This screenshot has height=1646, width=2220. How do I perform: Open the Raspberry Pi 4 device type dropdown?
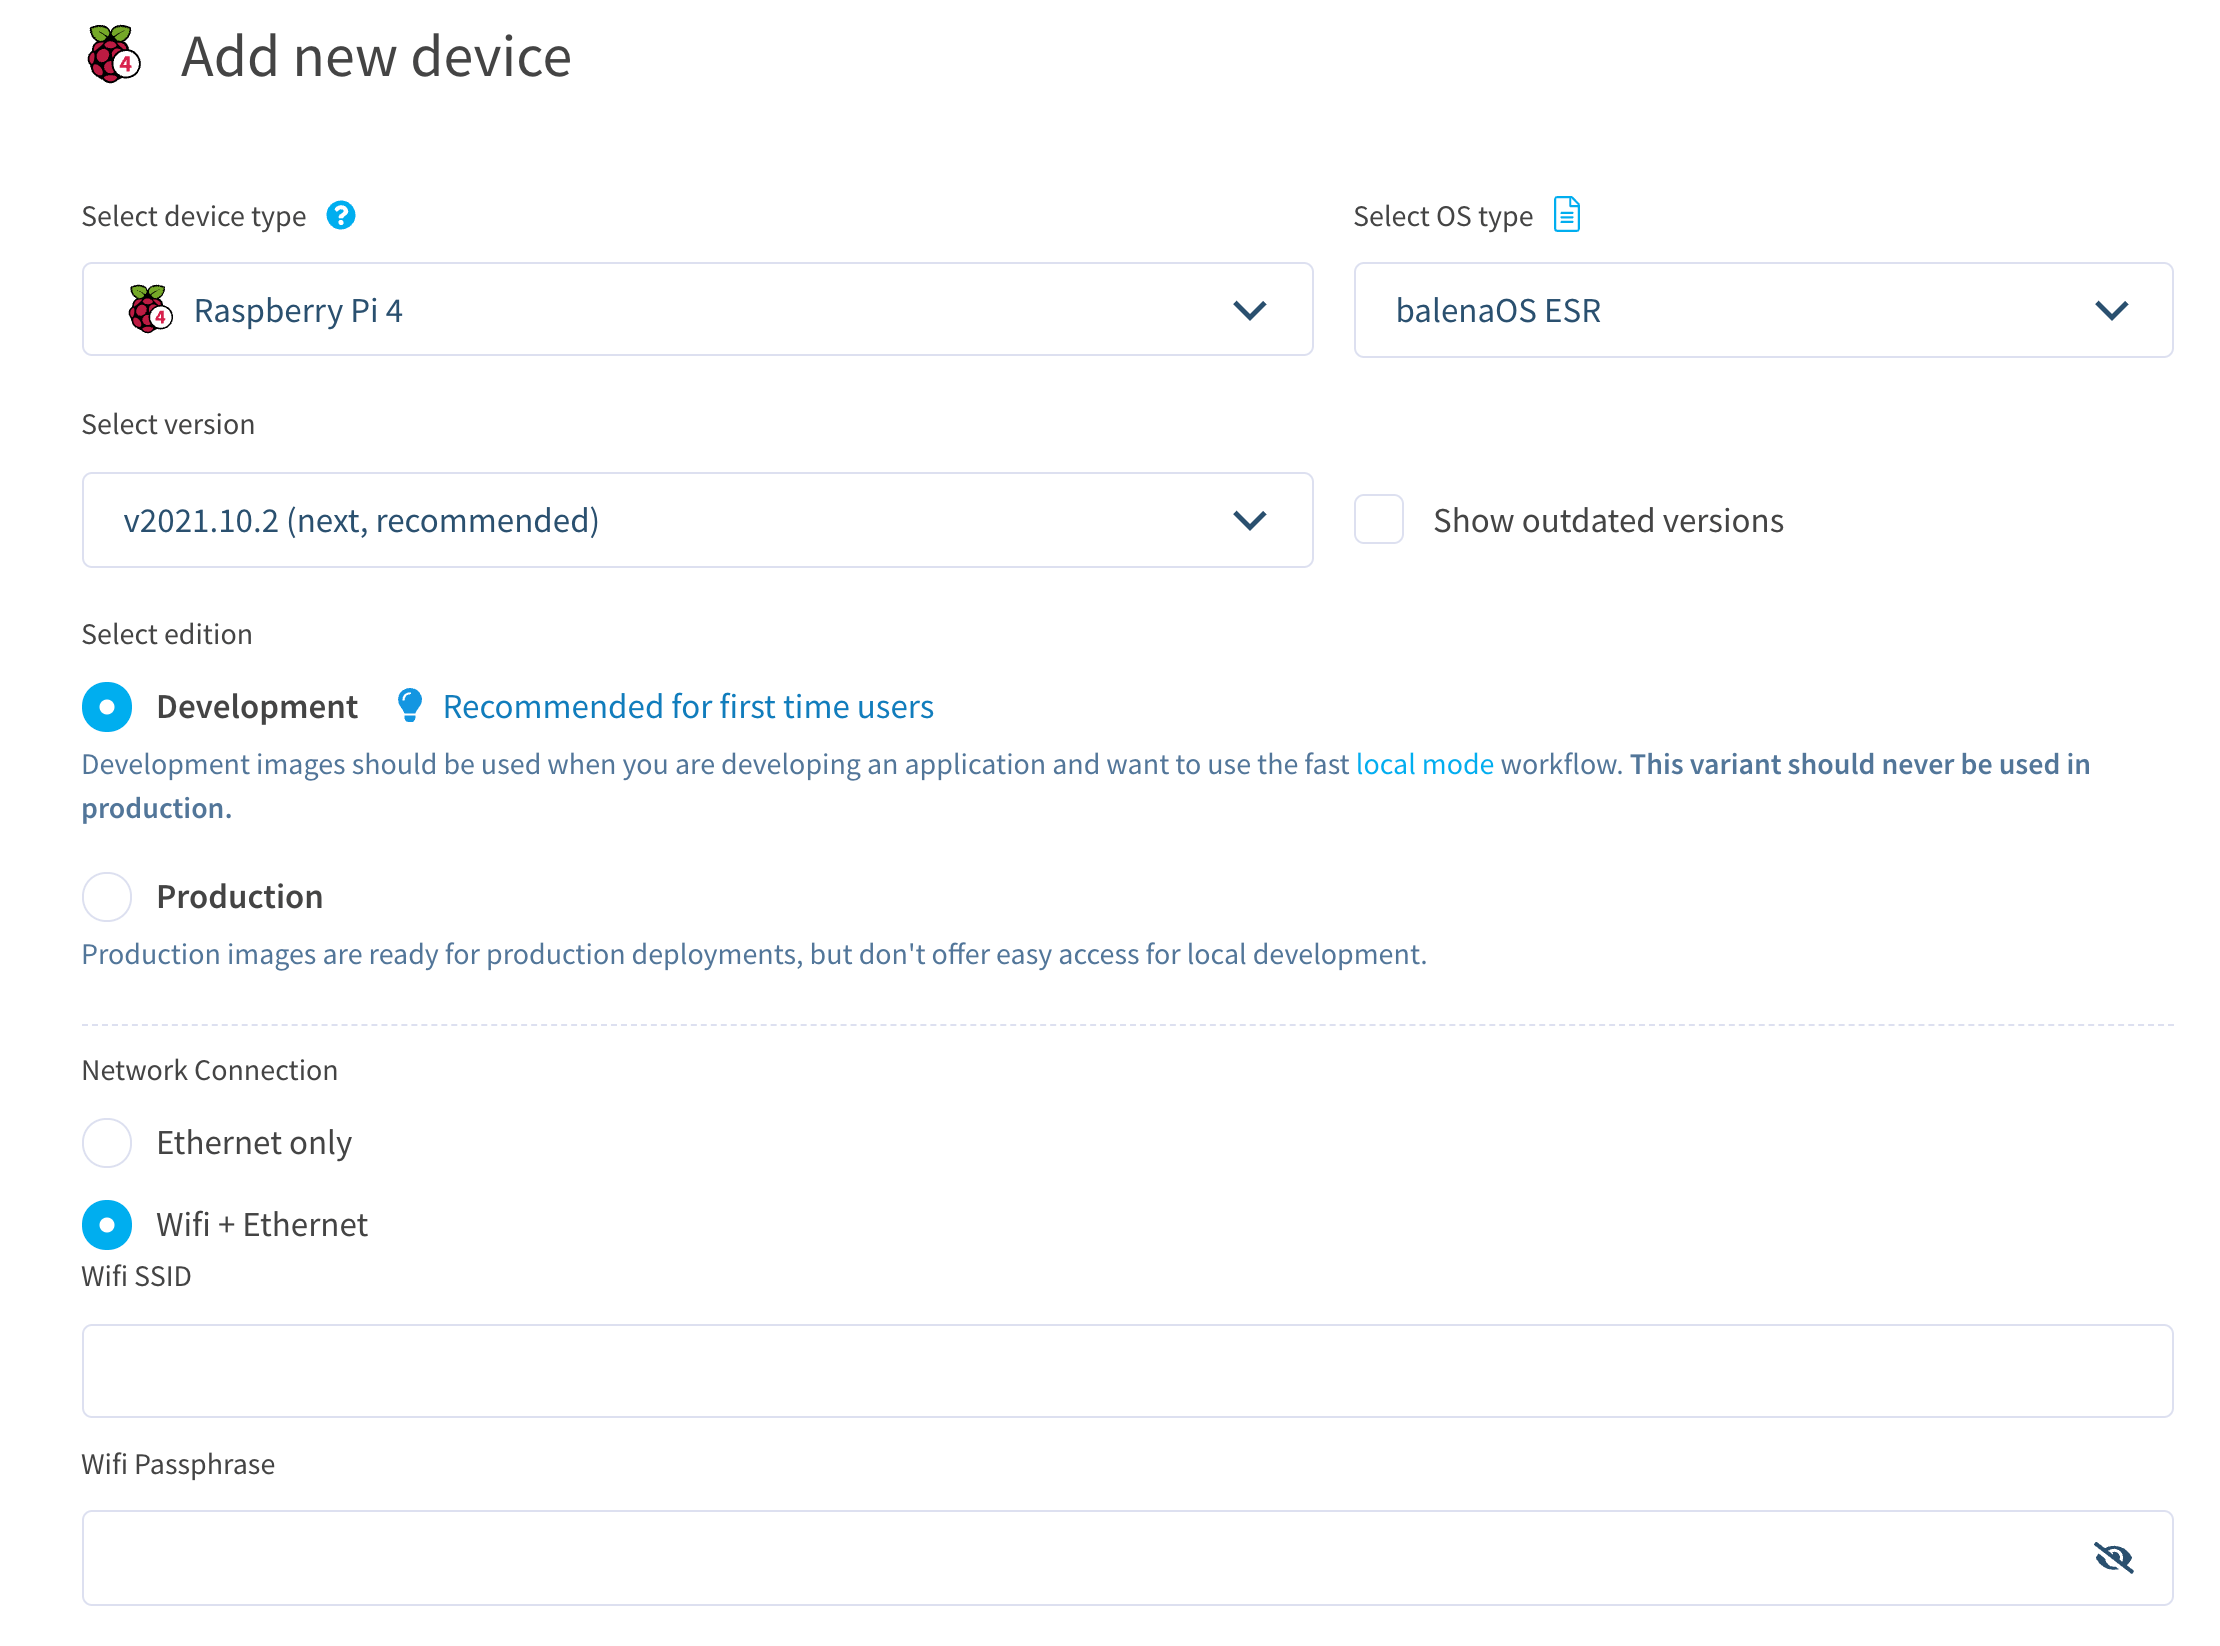coord(696,310)
